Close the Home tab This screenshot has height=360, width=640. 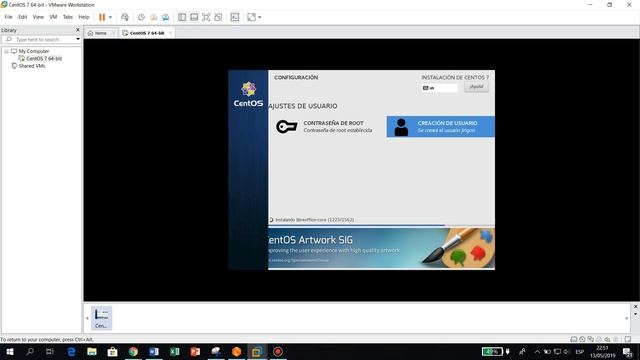[x=113, y=33]
